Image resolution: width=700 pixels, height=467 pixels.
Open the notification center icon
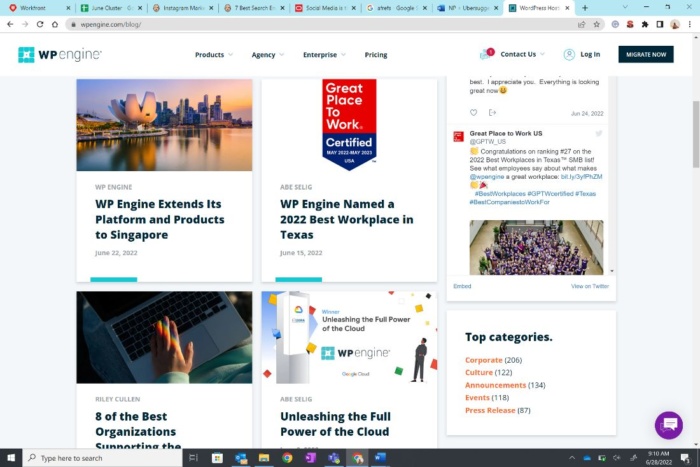pyautogui.click(x=685, y=458)
